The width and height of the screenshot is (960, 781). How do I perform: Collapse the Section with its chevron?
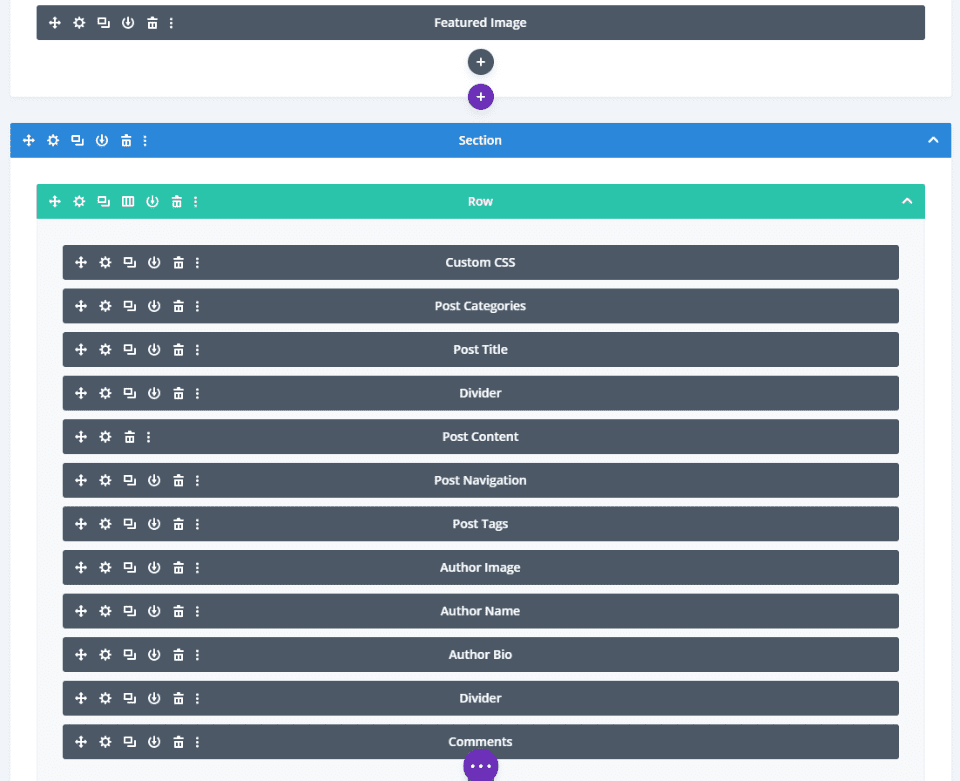coord(933,140)
